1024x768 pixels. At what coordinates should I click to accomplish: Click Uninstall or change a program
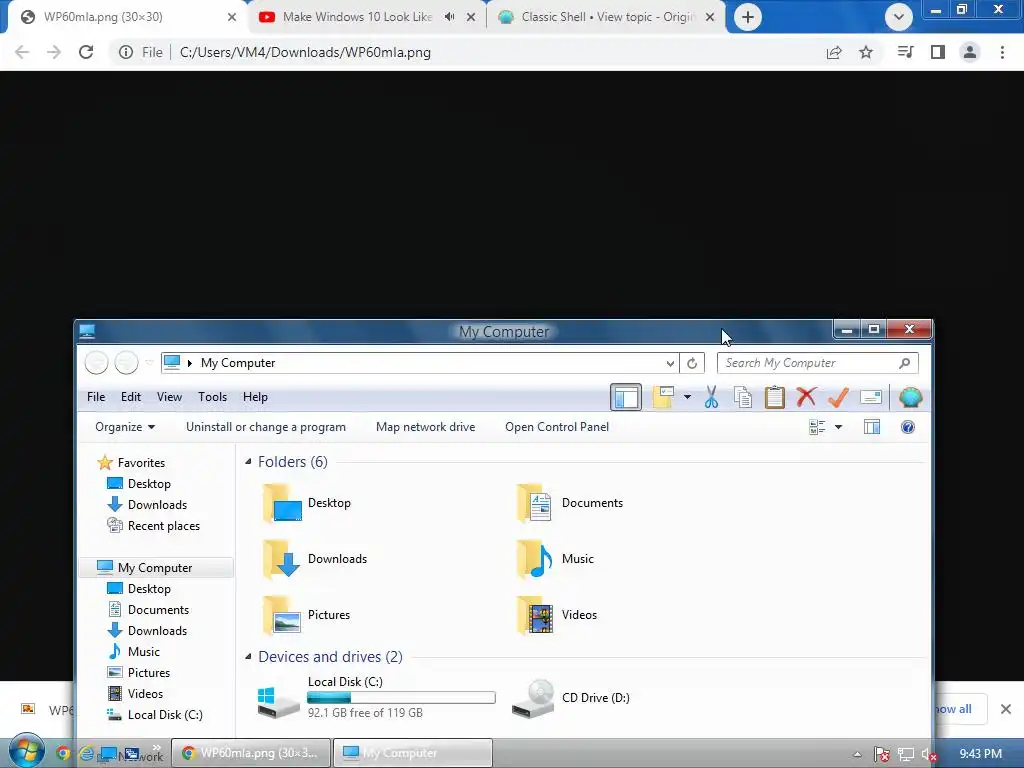[x=266, y=427]
